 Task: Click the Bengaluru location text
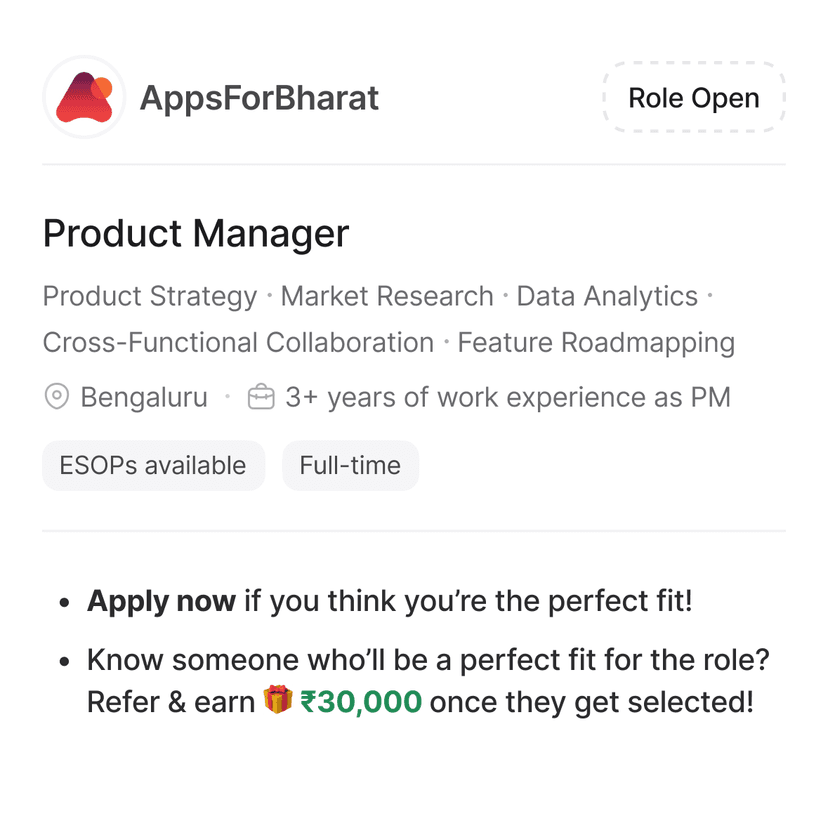[144, 397]
